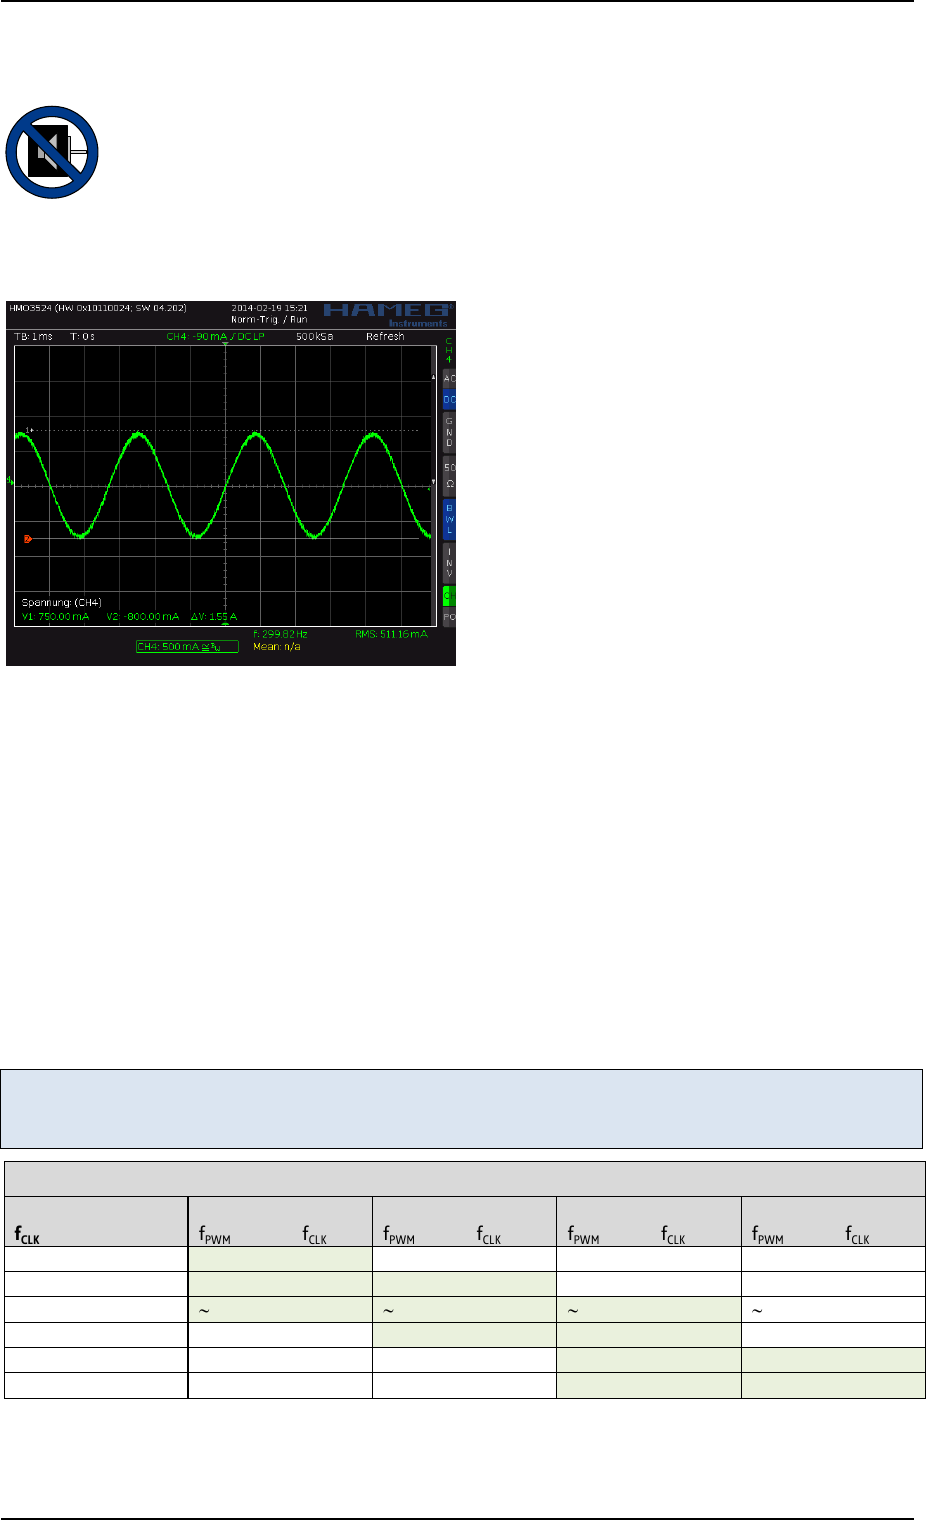The height and width of the screenshot is (1520, 926).
Task: Click the red trigger level marker
Action: click(27, 539)
